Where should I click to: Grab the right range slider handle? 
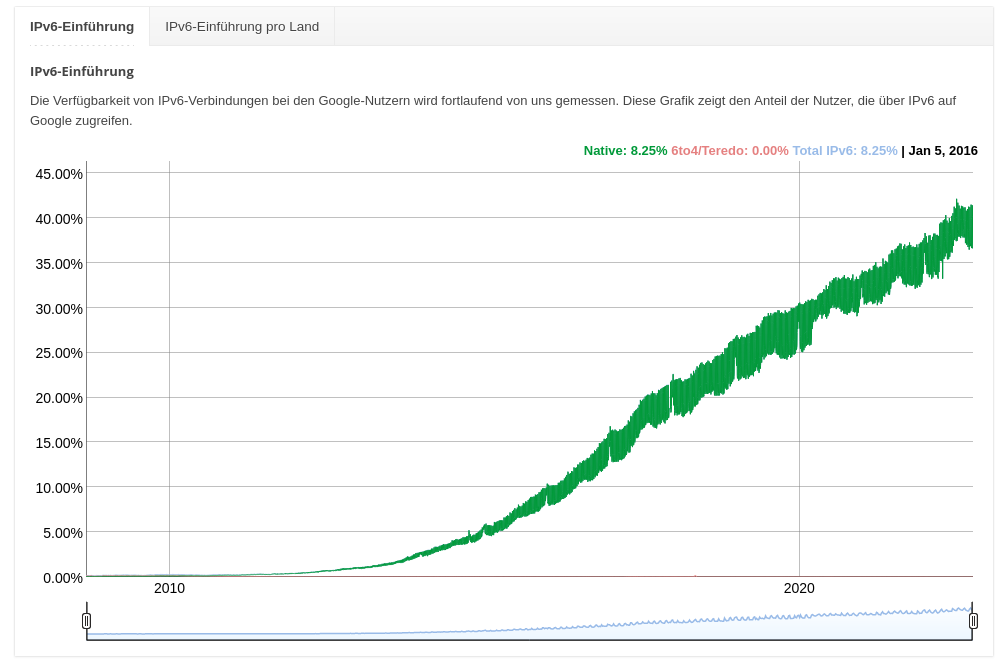[x=973, y=620]
